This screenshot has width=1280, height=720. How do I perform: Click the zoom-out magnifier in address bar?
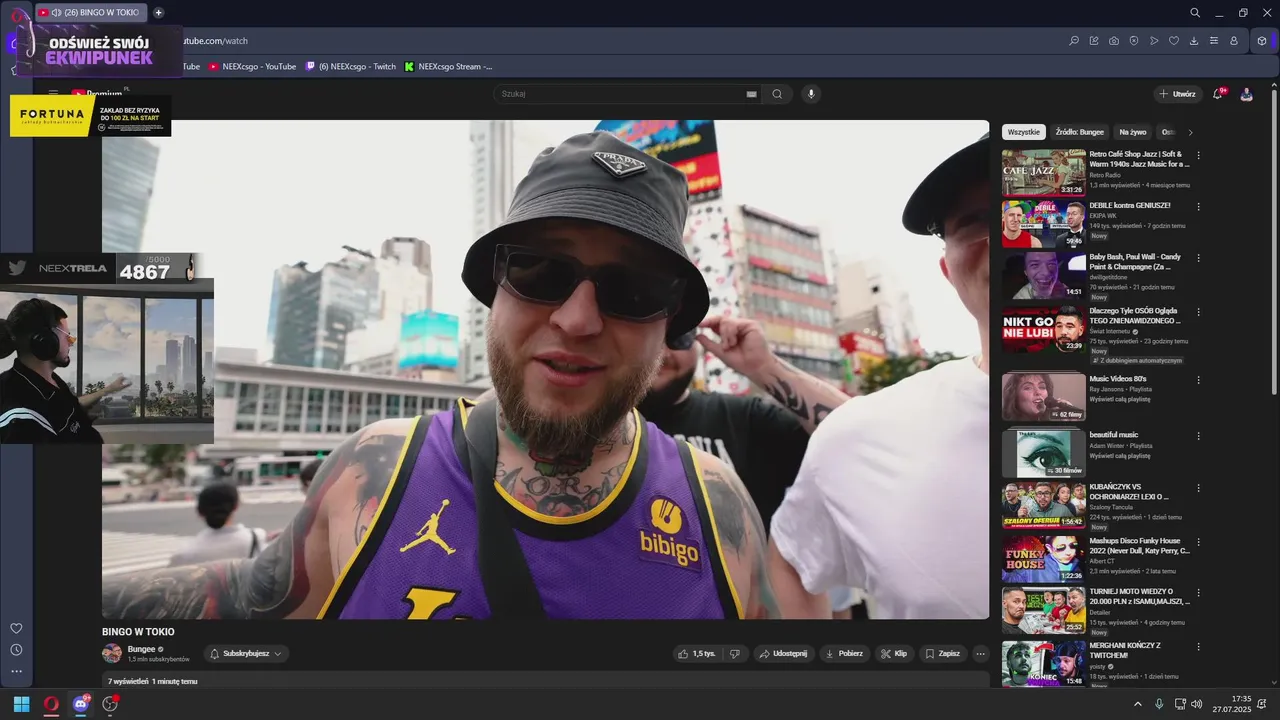coord(1074,41)
